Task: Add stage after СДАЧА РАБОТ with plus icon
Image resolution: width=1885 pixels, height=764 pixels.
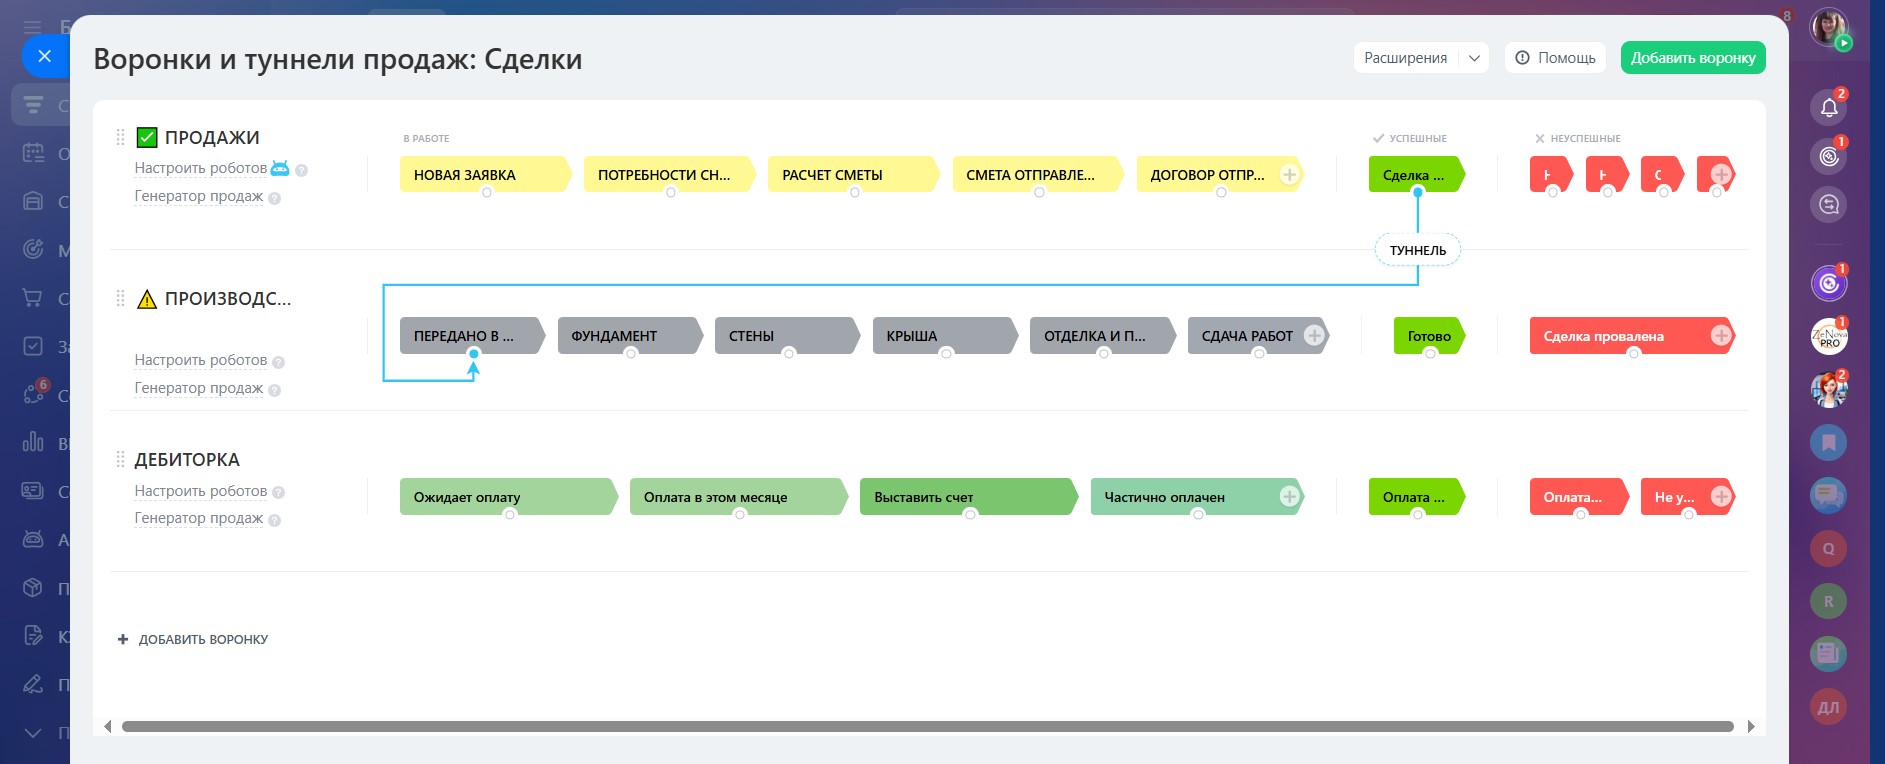Action: click(x=1315, y=336)
